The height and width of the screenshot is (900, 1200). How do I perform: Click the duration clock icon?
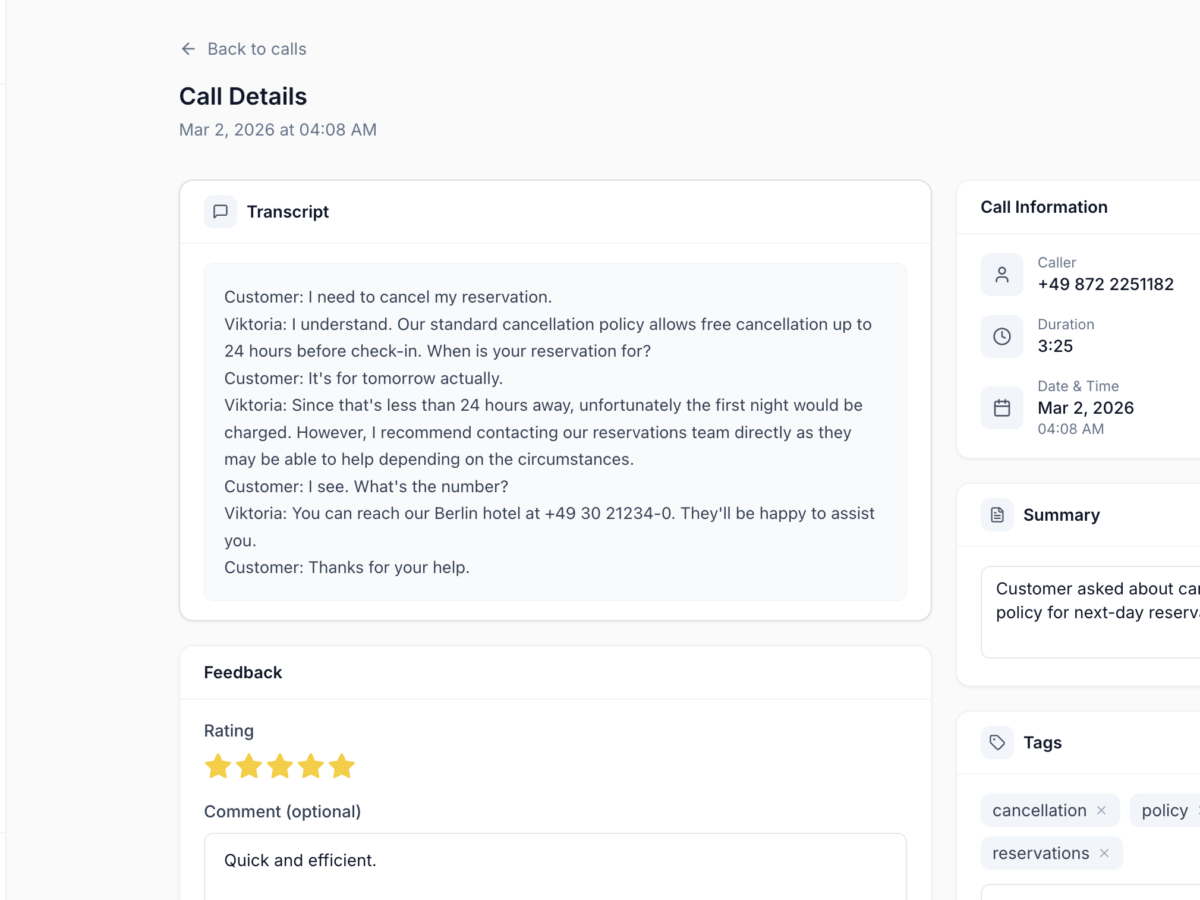coord(1002,336)
